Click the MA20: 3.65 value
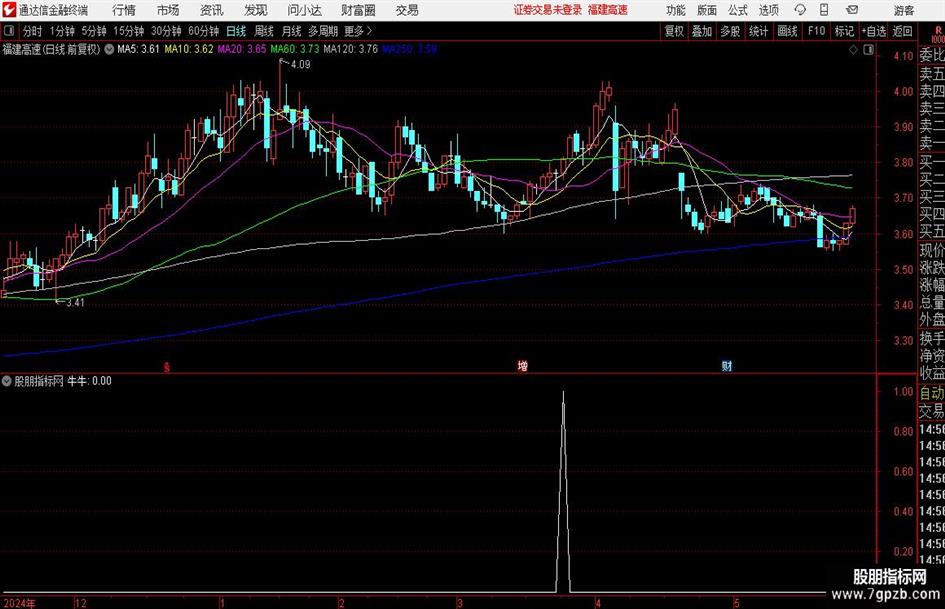945x609 pixels. (x=242, y=49)
